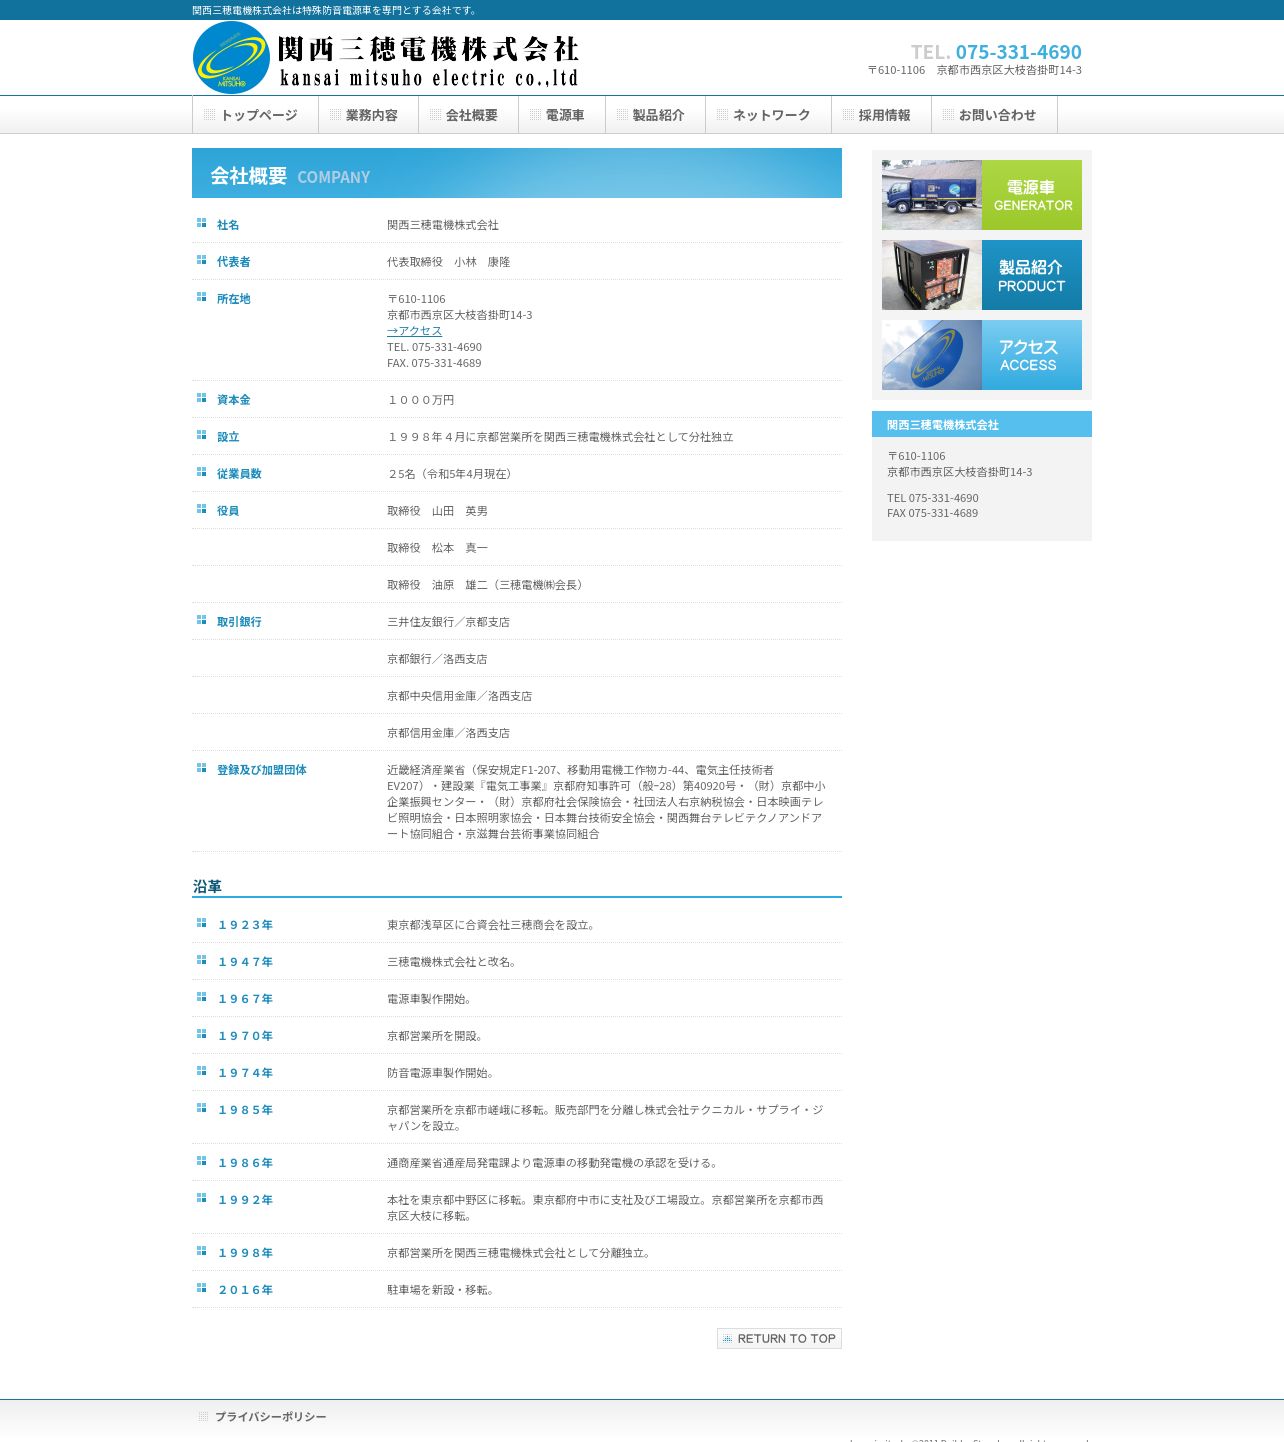Open the トップページ menu item
The width and height of the screenshot is (1284, 1442).
point(255,115)
